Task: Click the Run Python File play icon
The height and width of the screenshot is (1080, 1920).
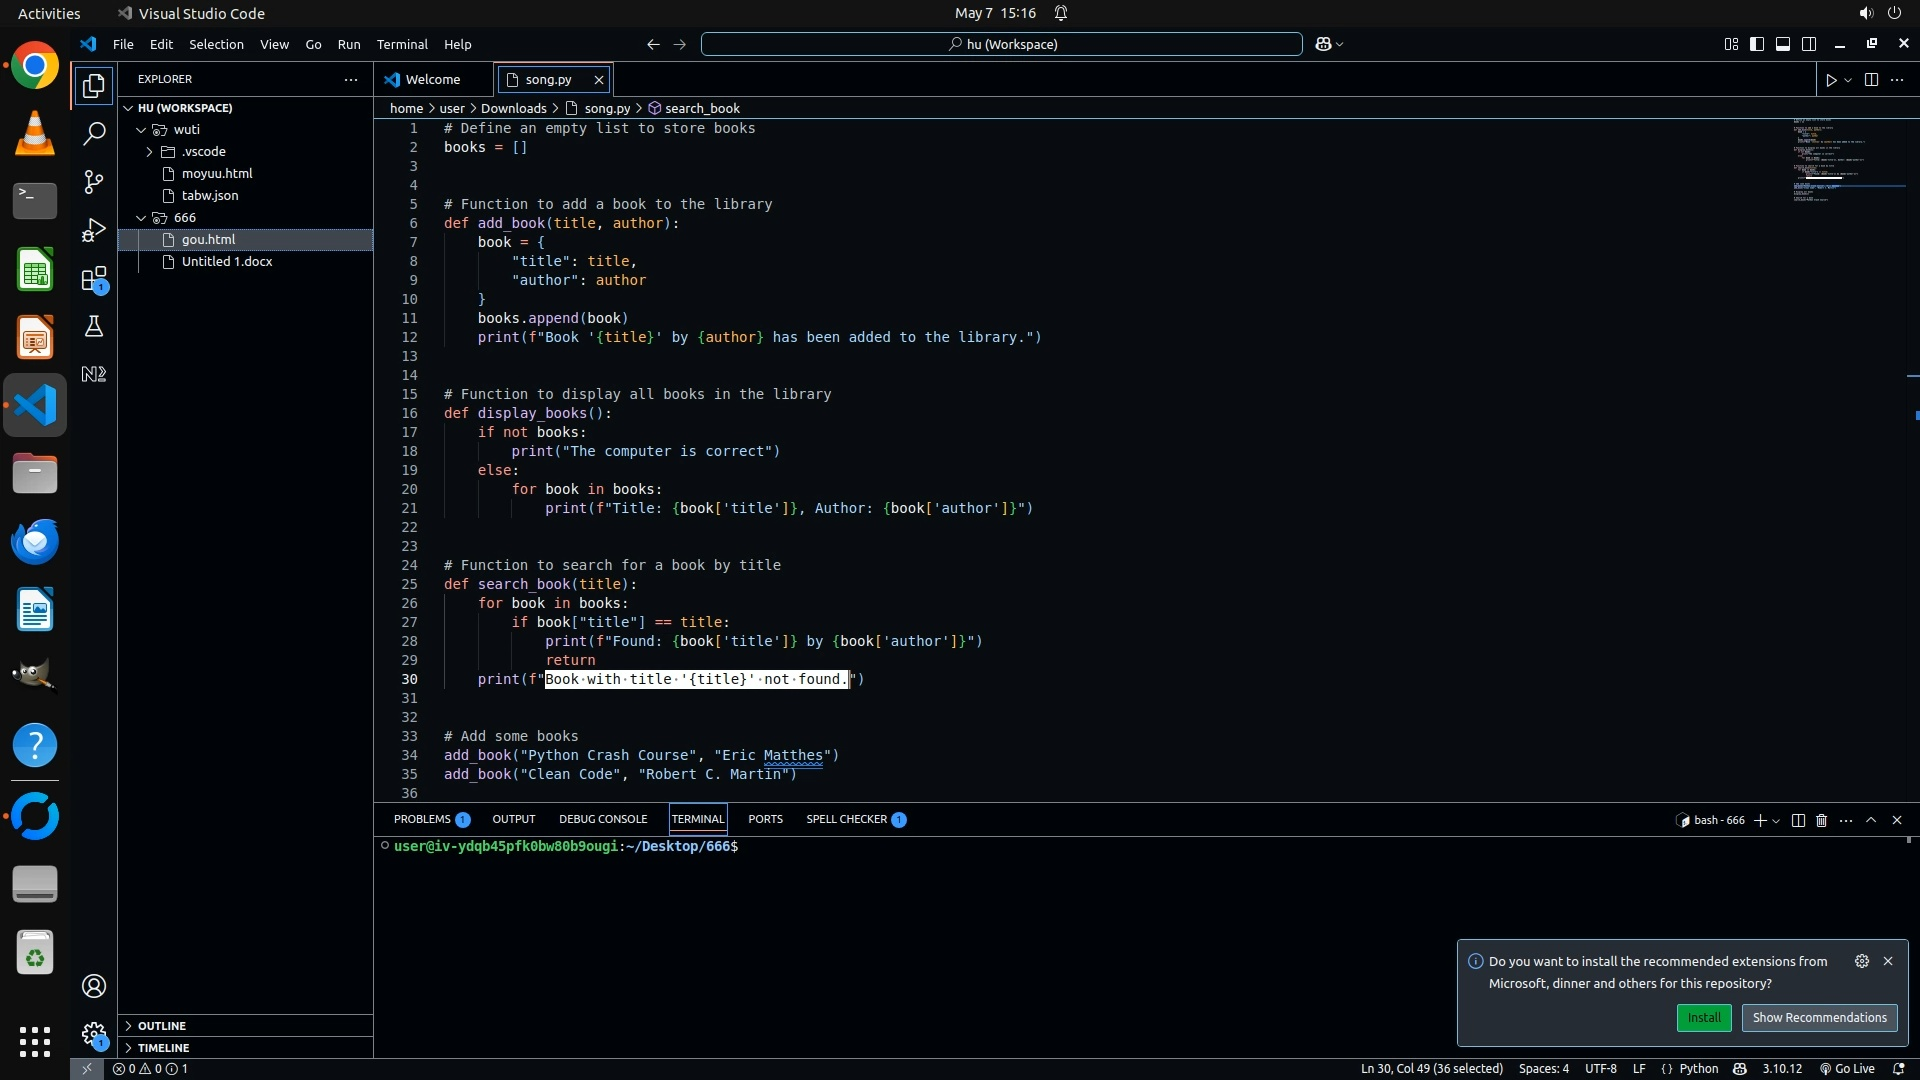Action: [x=1831, y=80]
